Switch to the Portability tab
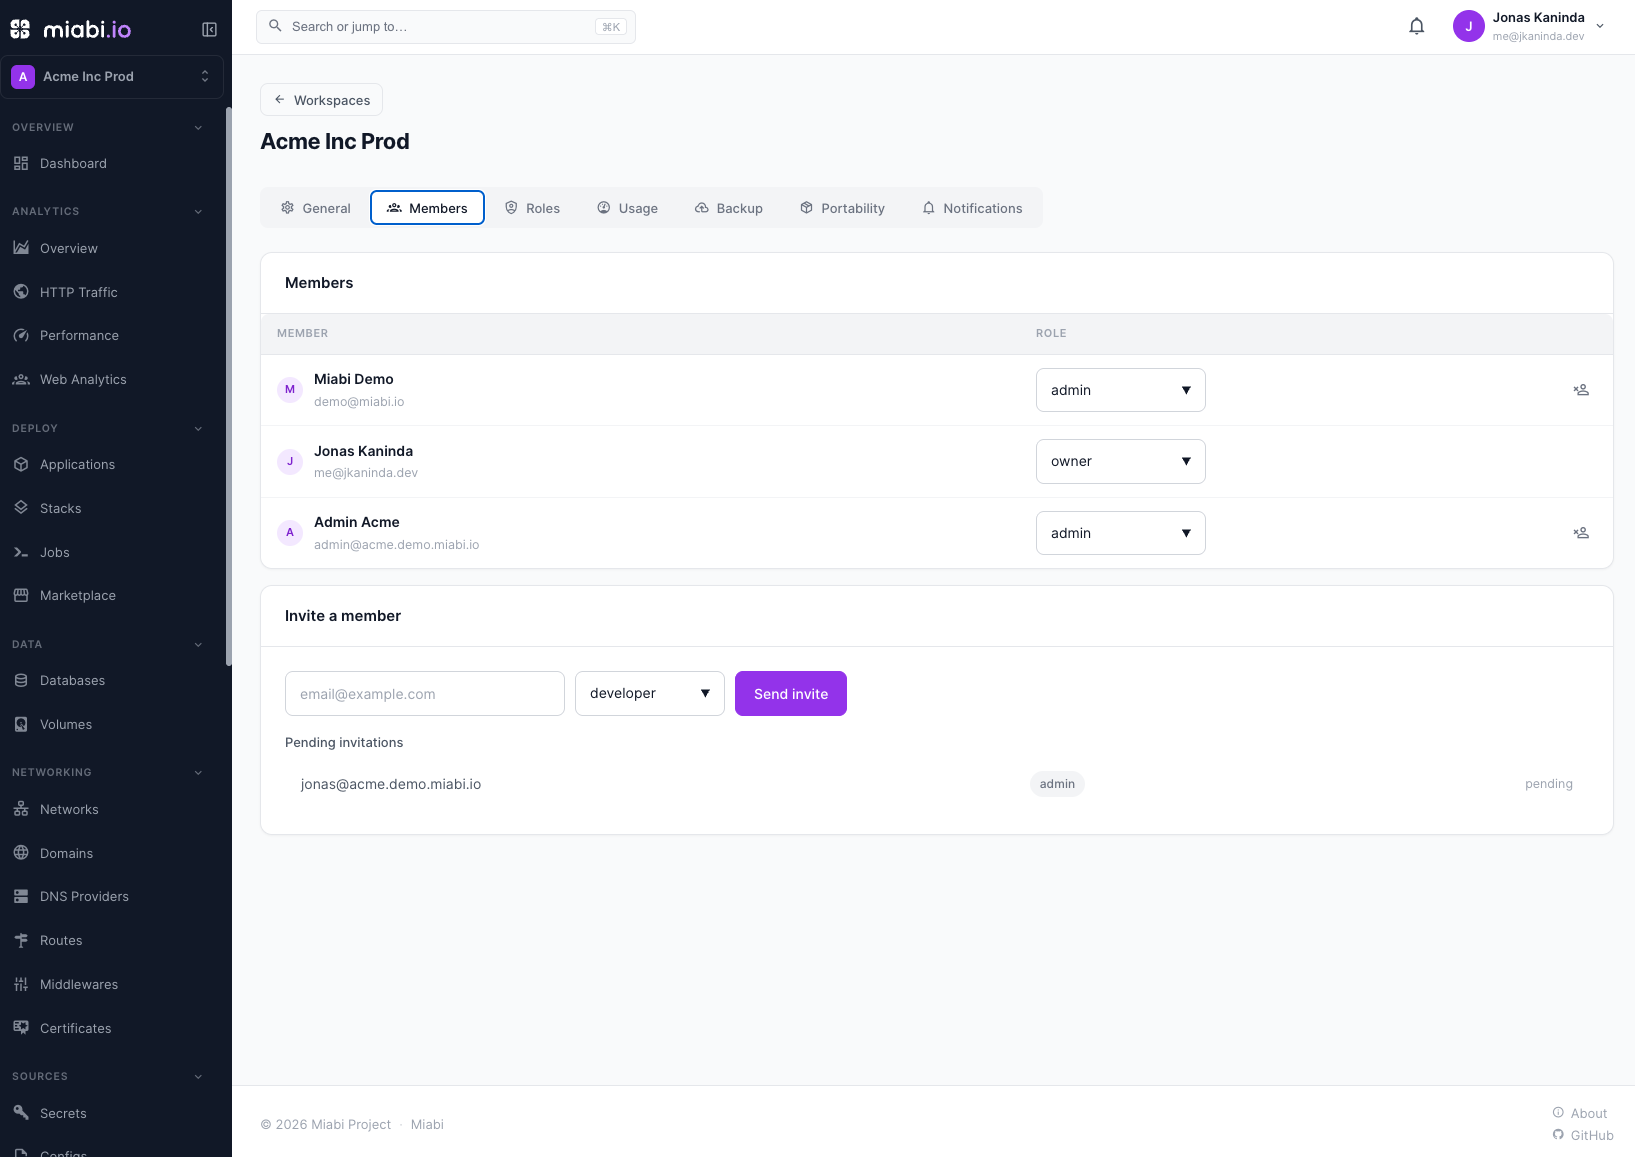Image resolution: width=1635 pixels, height=1157 pixels. 843,208
